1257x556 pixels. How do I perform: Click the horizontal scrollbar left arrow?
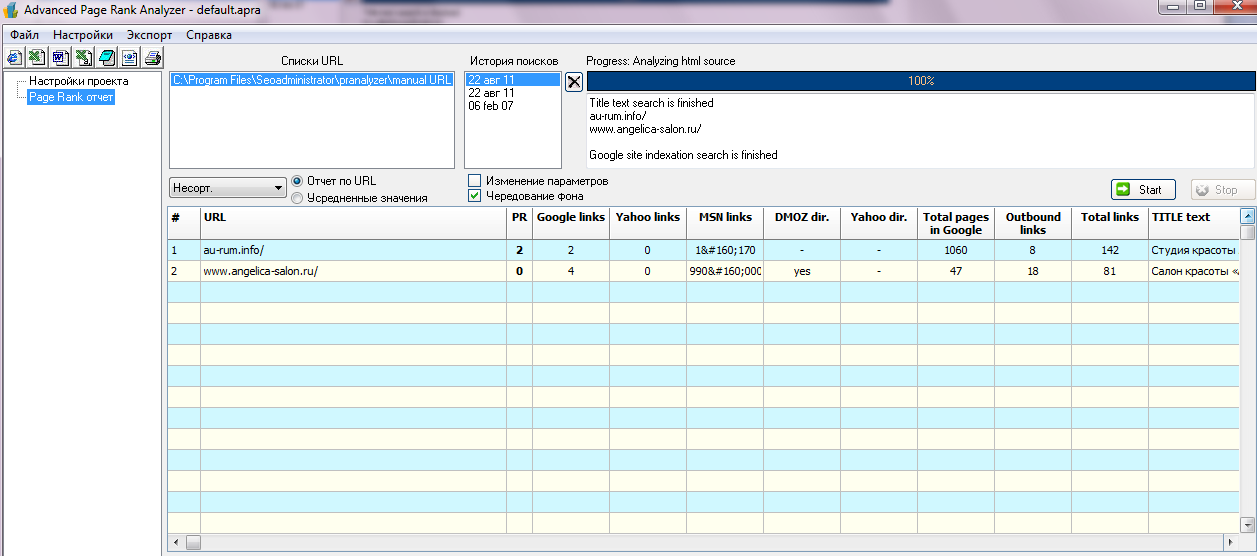[176, 542]
